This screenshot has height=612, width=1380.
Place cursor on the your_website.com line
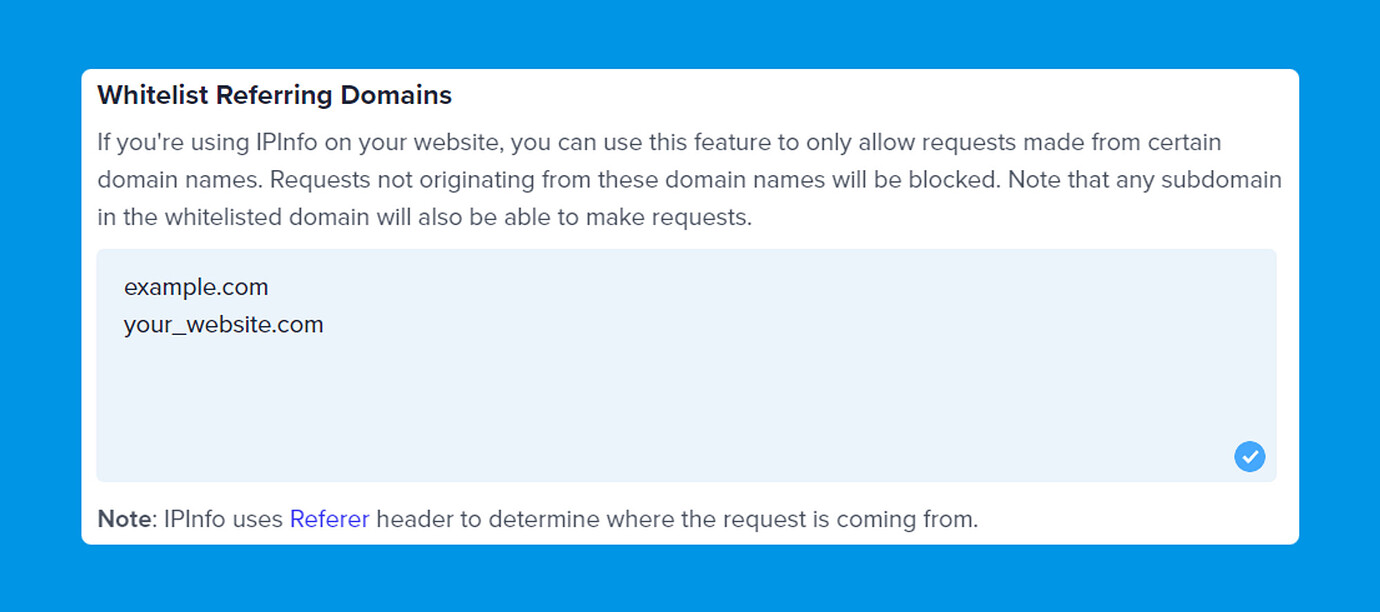point(224,325)
